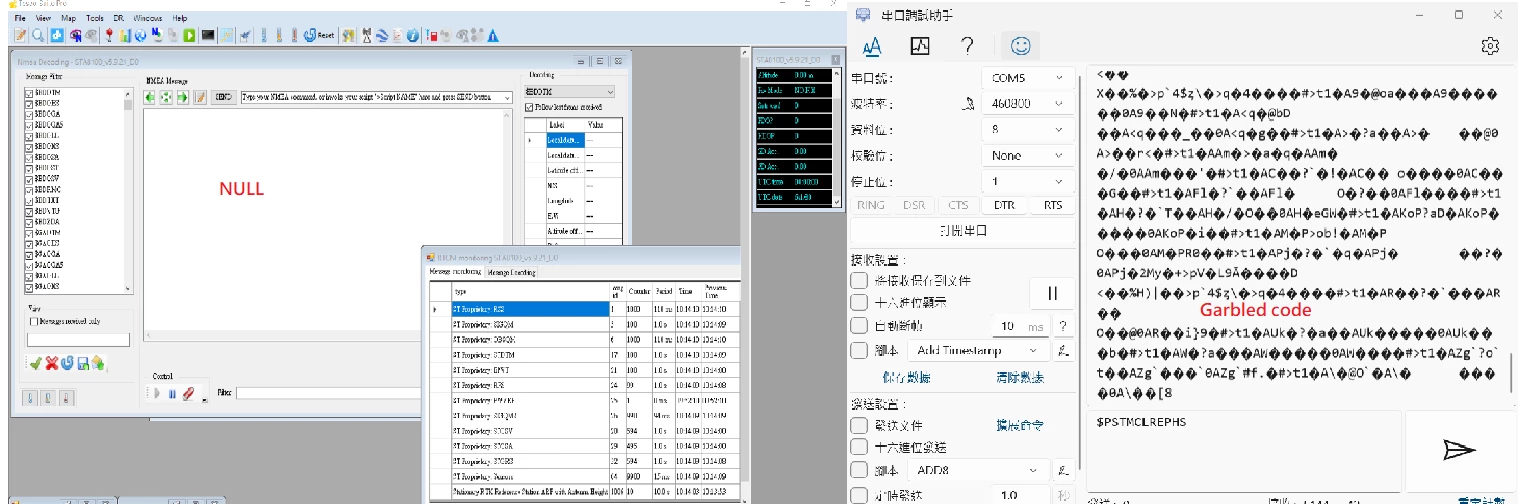The image size is (1518, 504).
Task: Enable 自動斷幀 checkbox
Action: (x=858, y=326)
